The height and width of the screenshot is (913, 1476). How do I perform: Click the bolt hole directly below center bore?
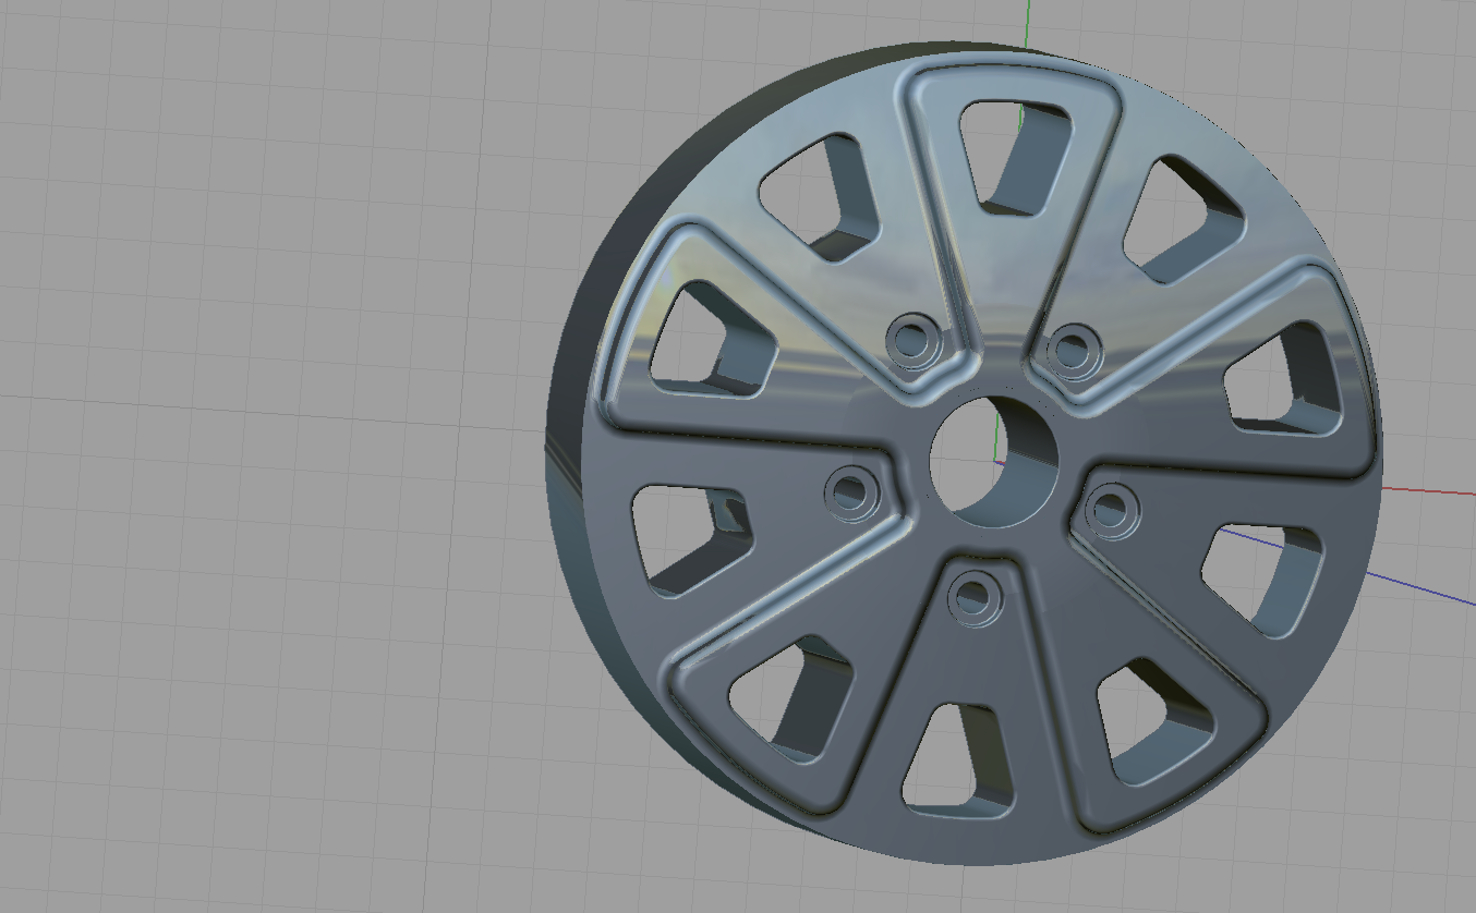click(975, 597)
